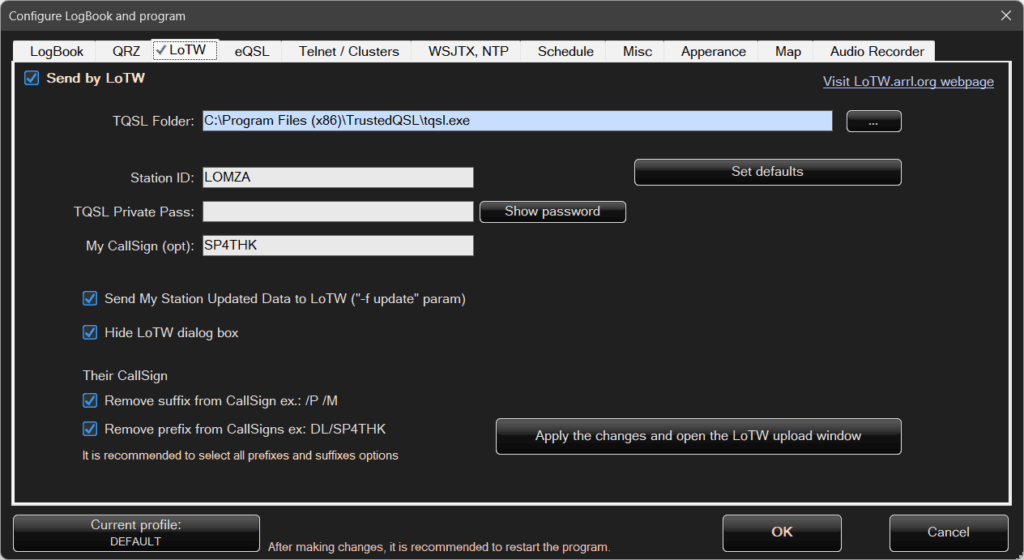
Task: Go to the WSJTX, NTP tab
Action: [468, 51]
